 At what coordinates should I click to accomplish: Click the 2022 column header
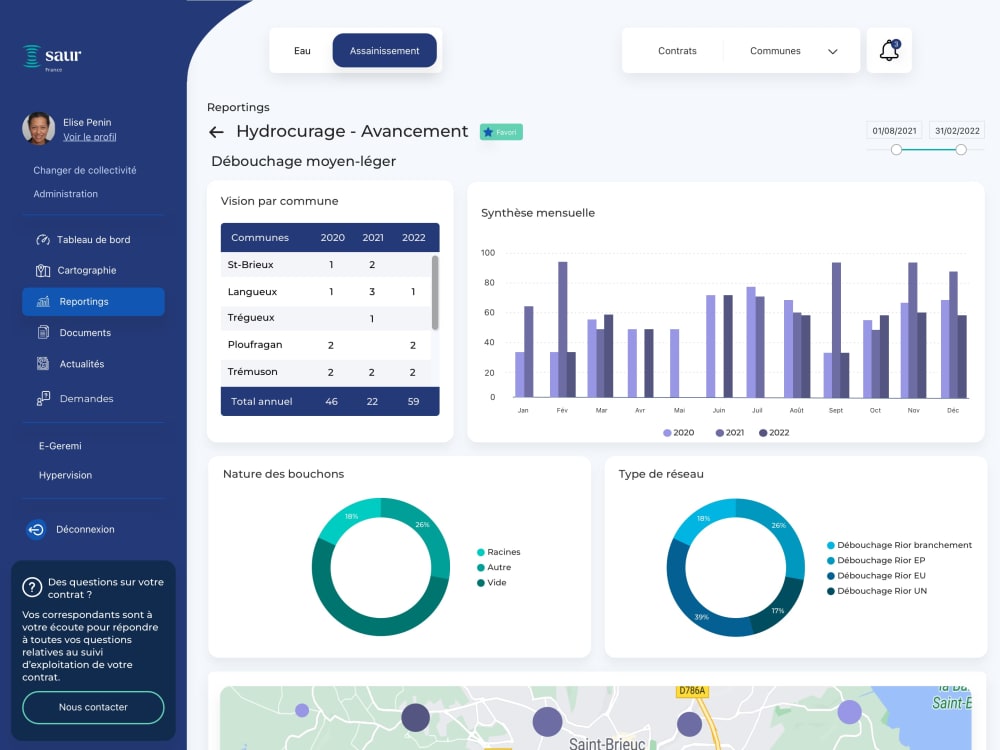click(x=413, y=237)
